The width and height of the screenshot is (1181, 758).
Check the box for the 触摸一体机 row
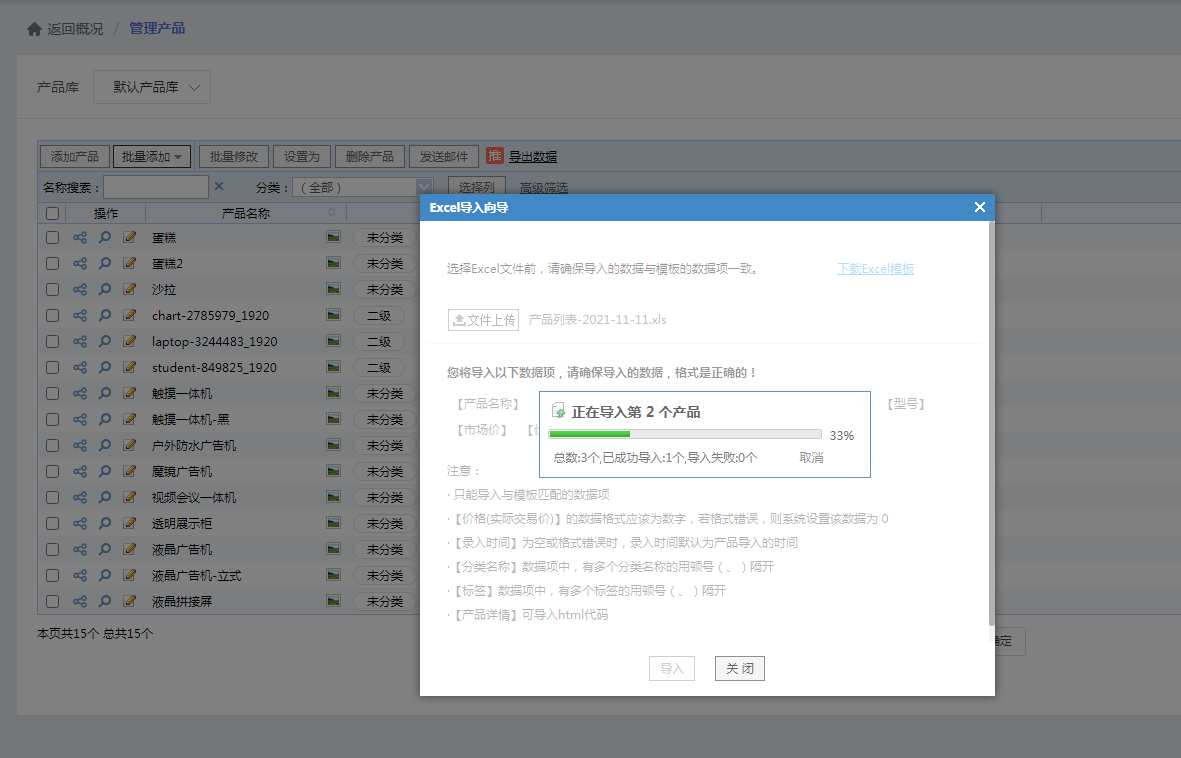[52, 393]
